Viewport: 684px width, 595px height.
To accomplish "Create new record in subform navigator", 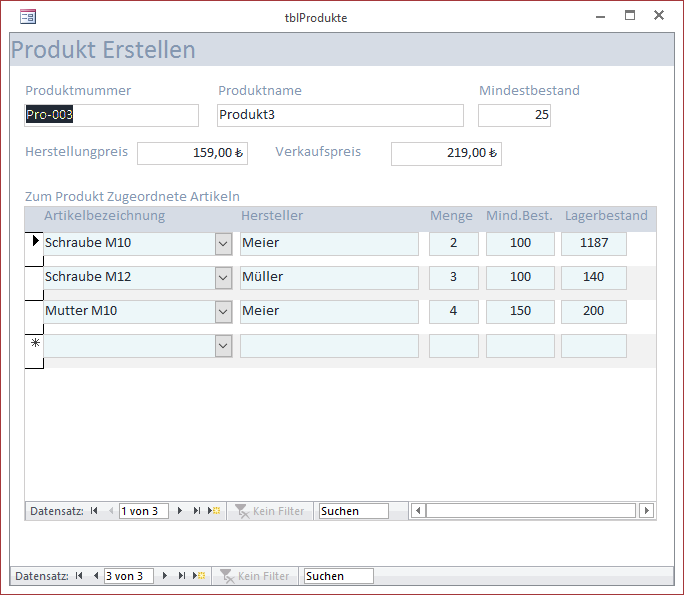I will point(214,511).
